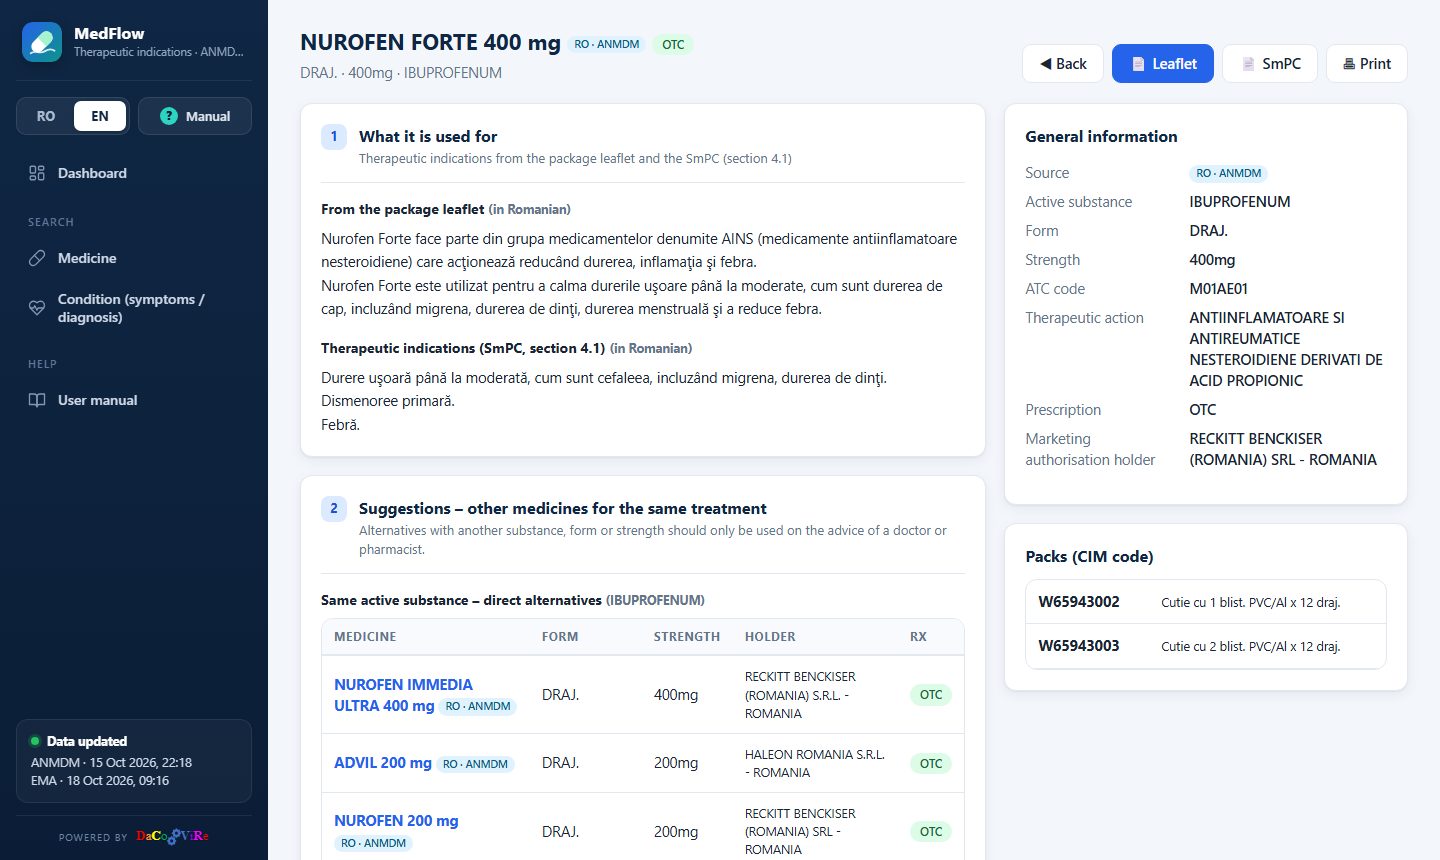Click ATC code value M01AE01
The image size is (1440, 860).
(x=1219, y=289)
